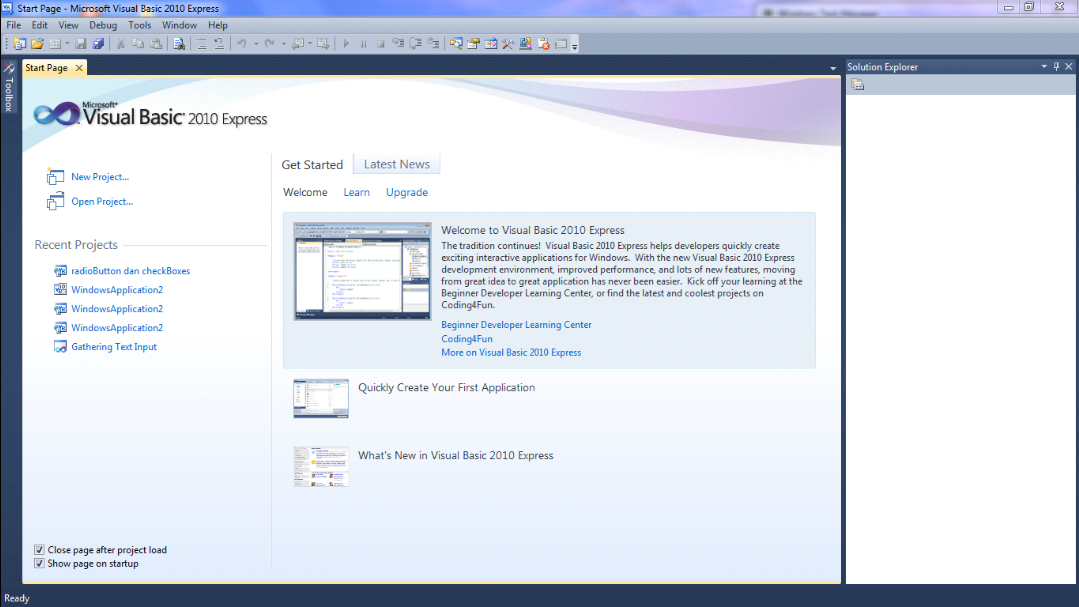Open the active documents list dropdown arrow
Screen dimensions: 1079x607
tap(833, 68)
